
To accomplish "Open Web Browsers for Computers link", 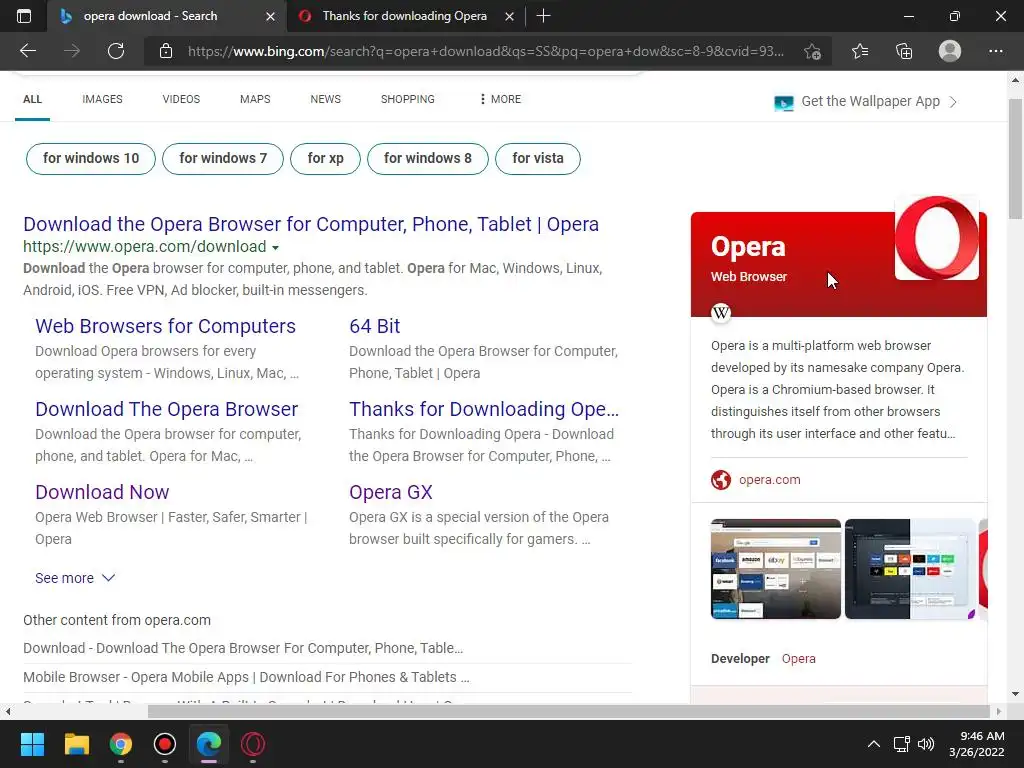I will pos(165,326).
